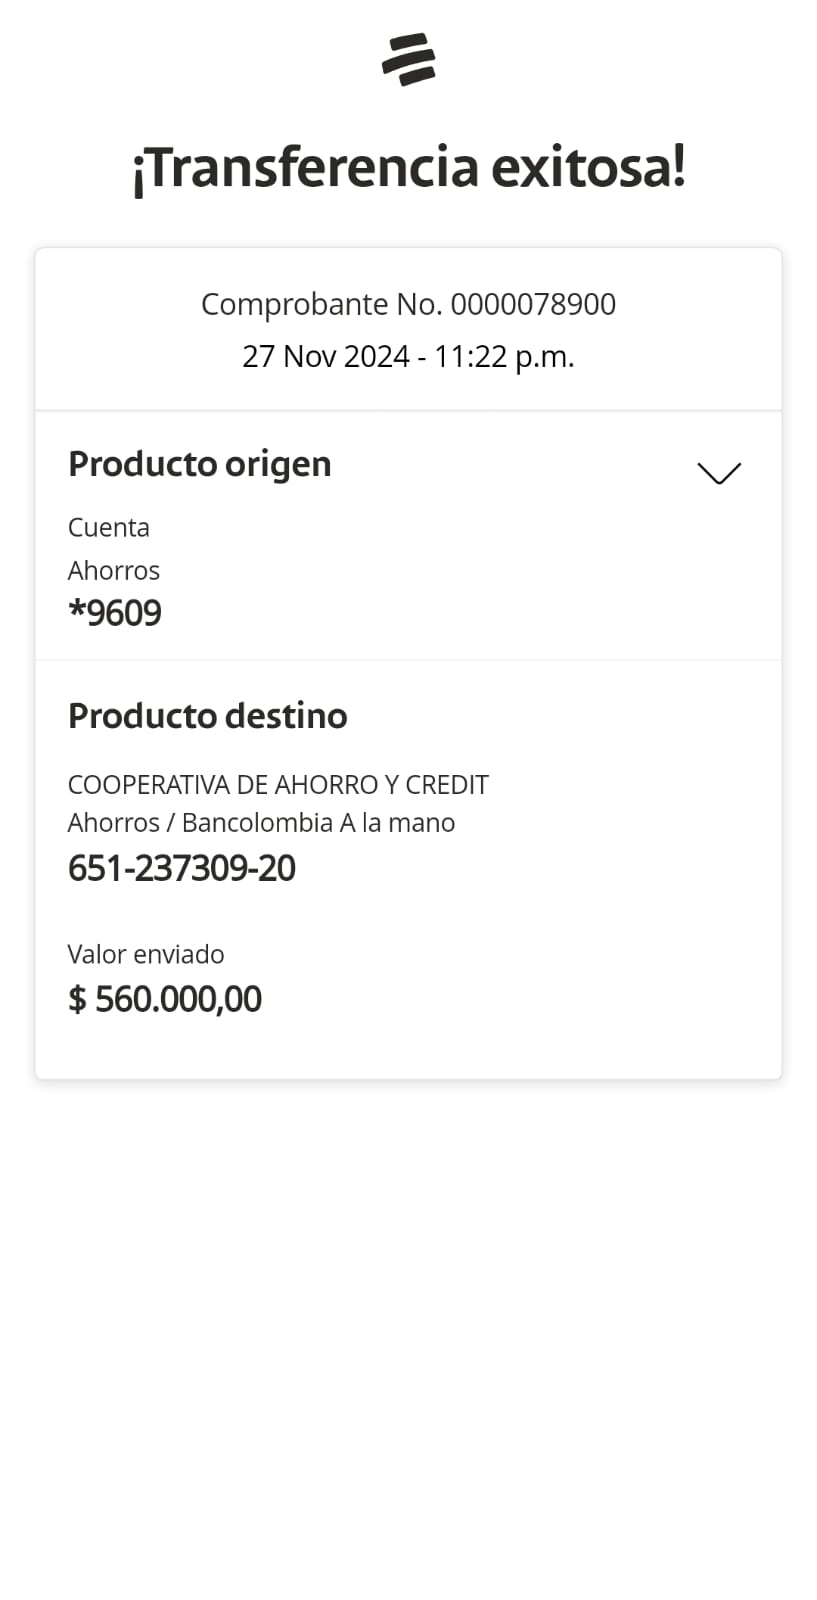Click the word origen in the section heading
Viewport: 817px width, 1600px height.
277,464
